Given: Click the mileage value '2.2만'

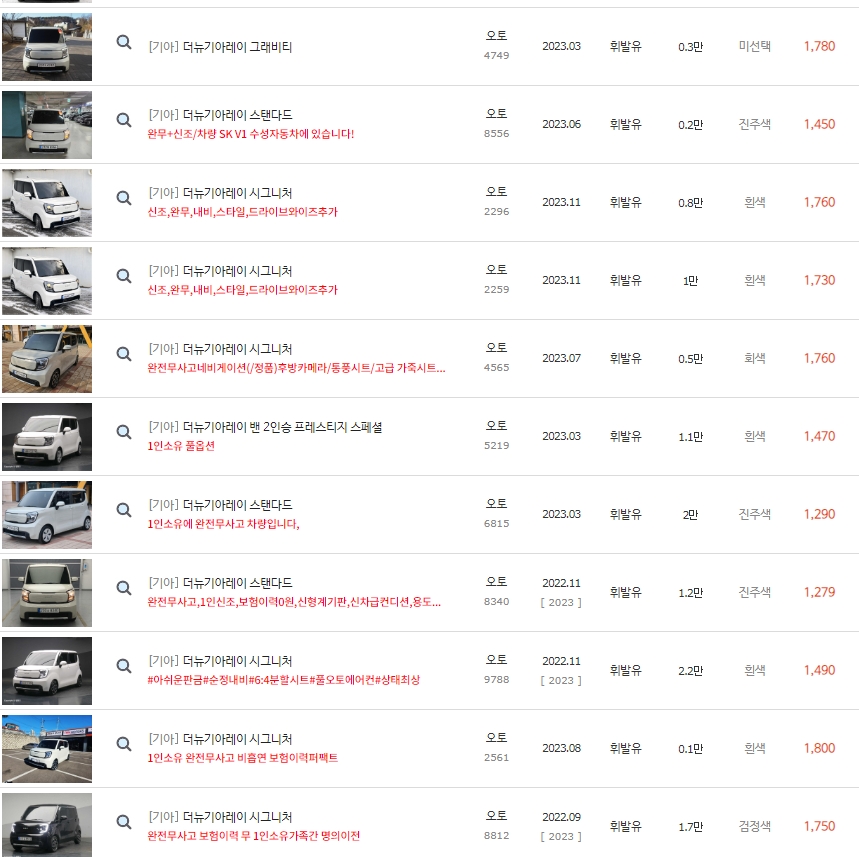Looking at the screenshot, I should coord(690,671).
